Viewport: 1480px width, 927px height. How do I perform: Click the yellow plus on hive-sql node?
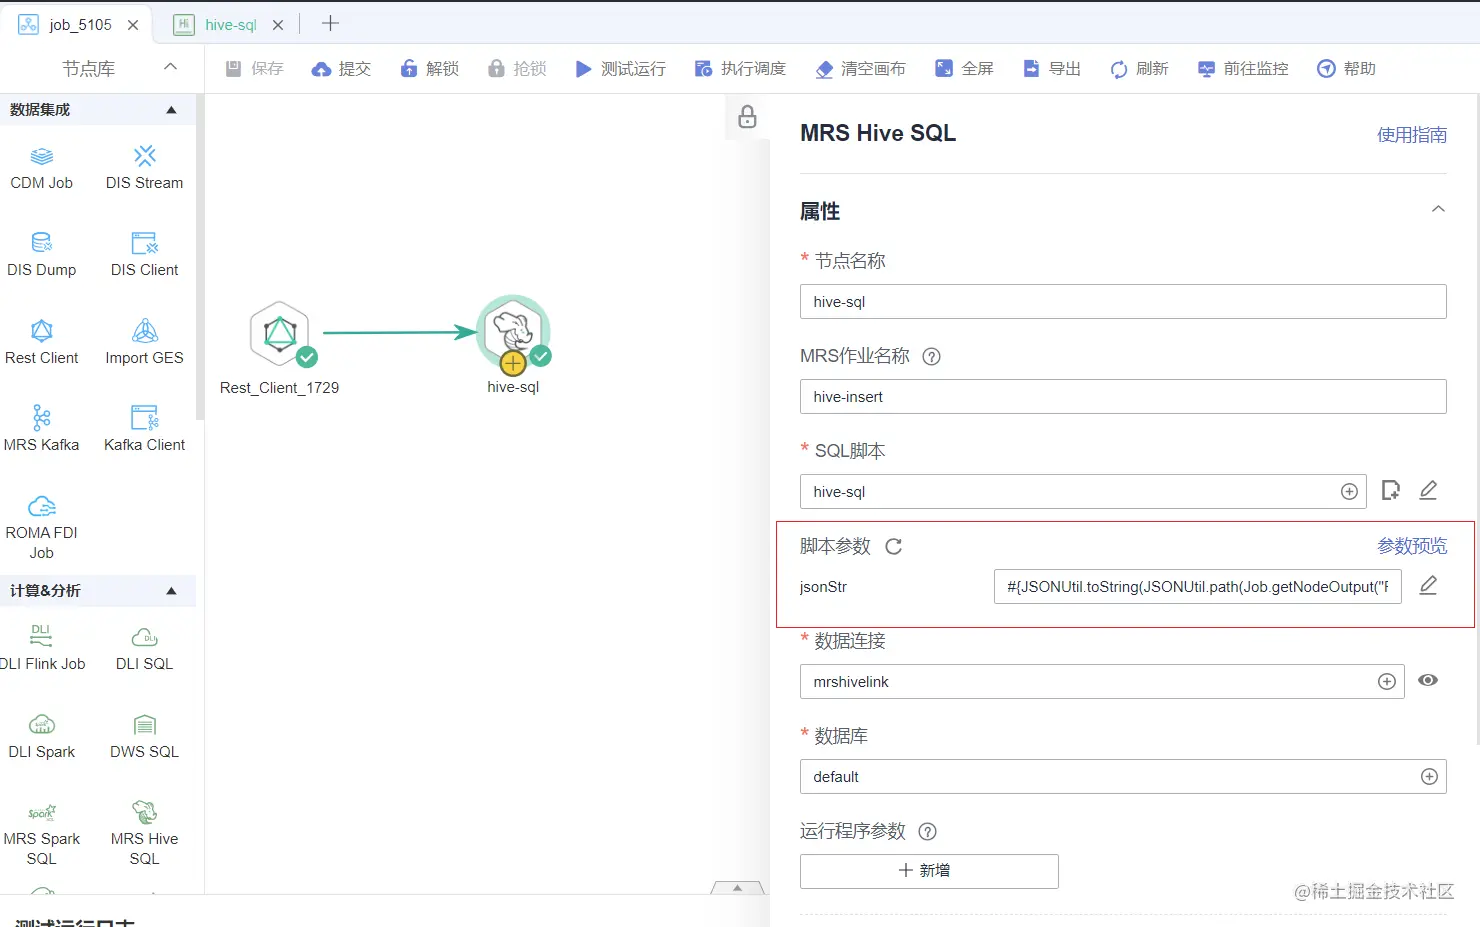coord(513,363)
